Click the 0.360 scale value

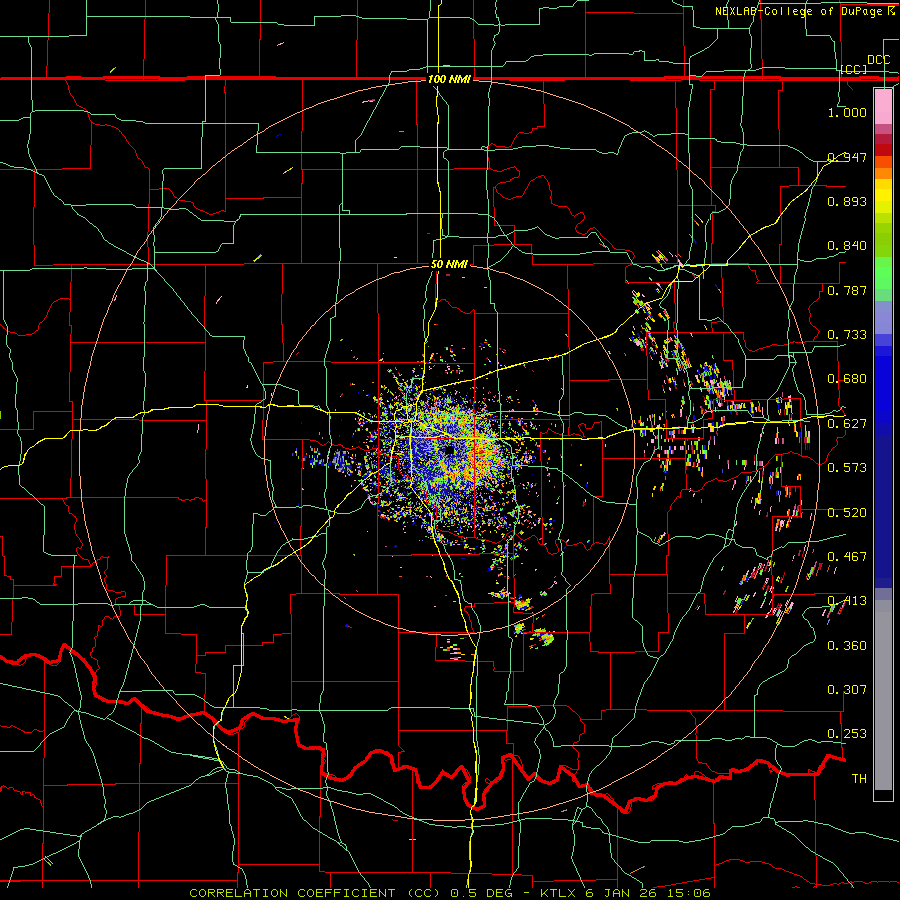tap(847, 646)
